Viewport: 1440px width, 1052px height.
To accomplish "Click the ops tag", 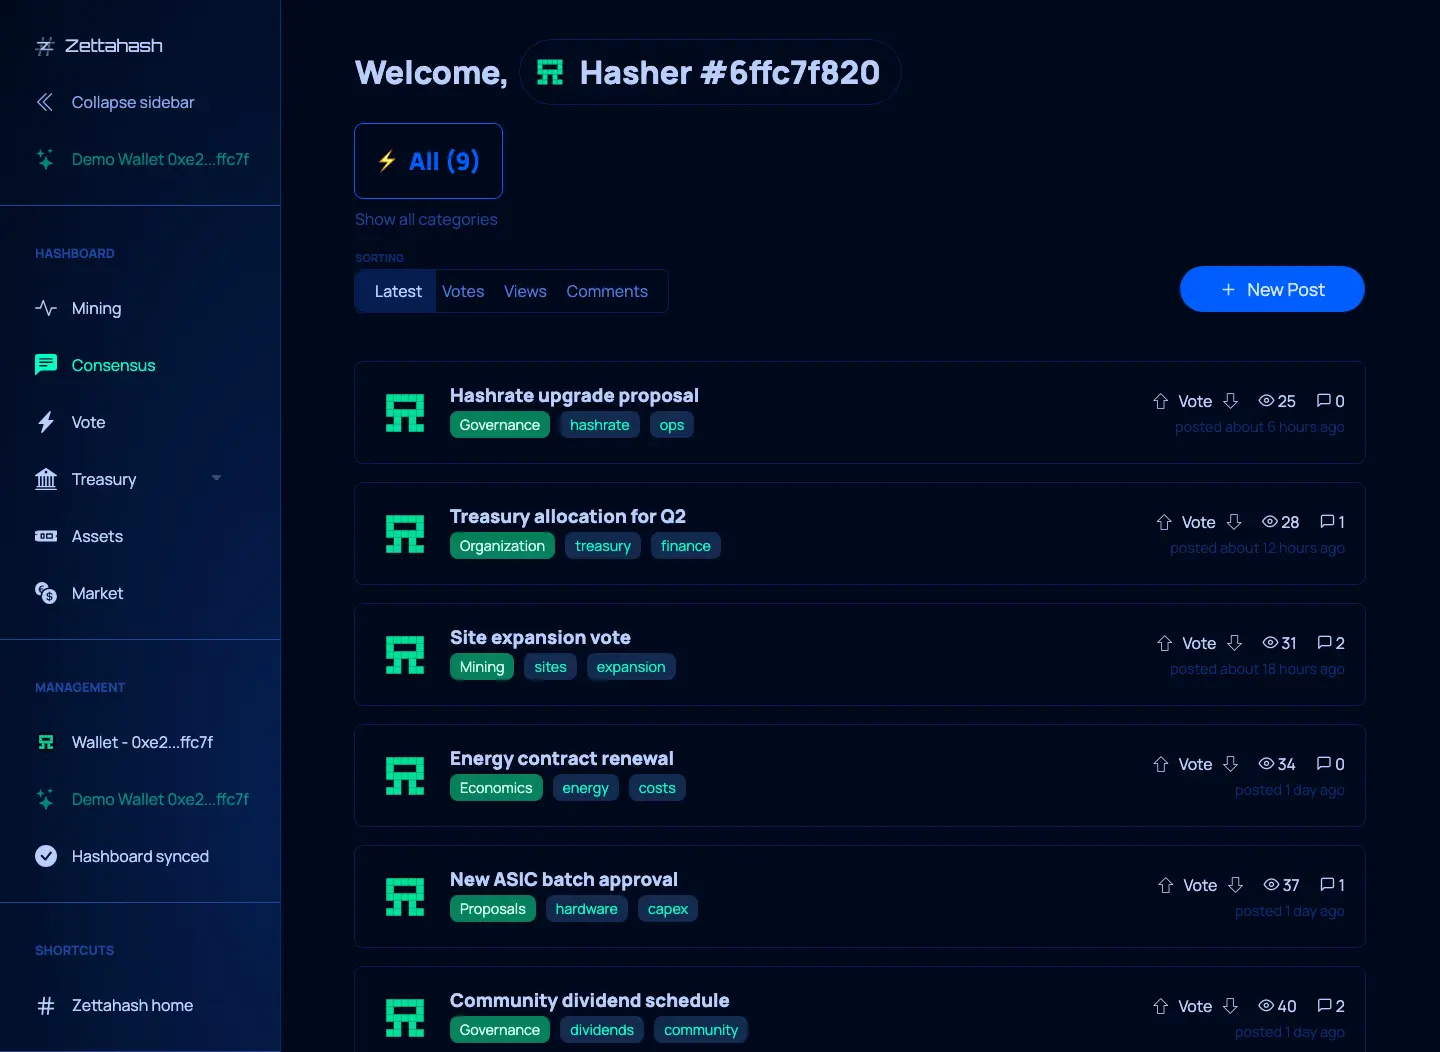I will tap(672, 425).
